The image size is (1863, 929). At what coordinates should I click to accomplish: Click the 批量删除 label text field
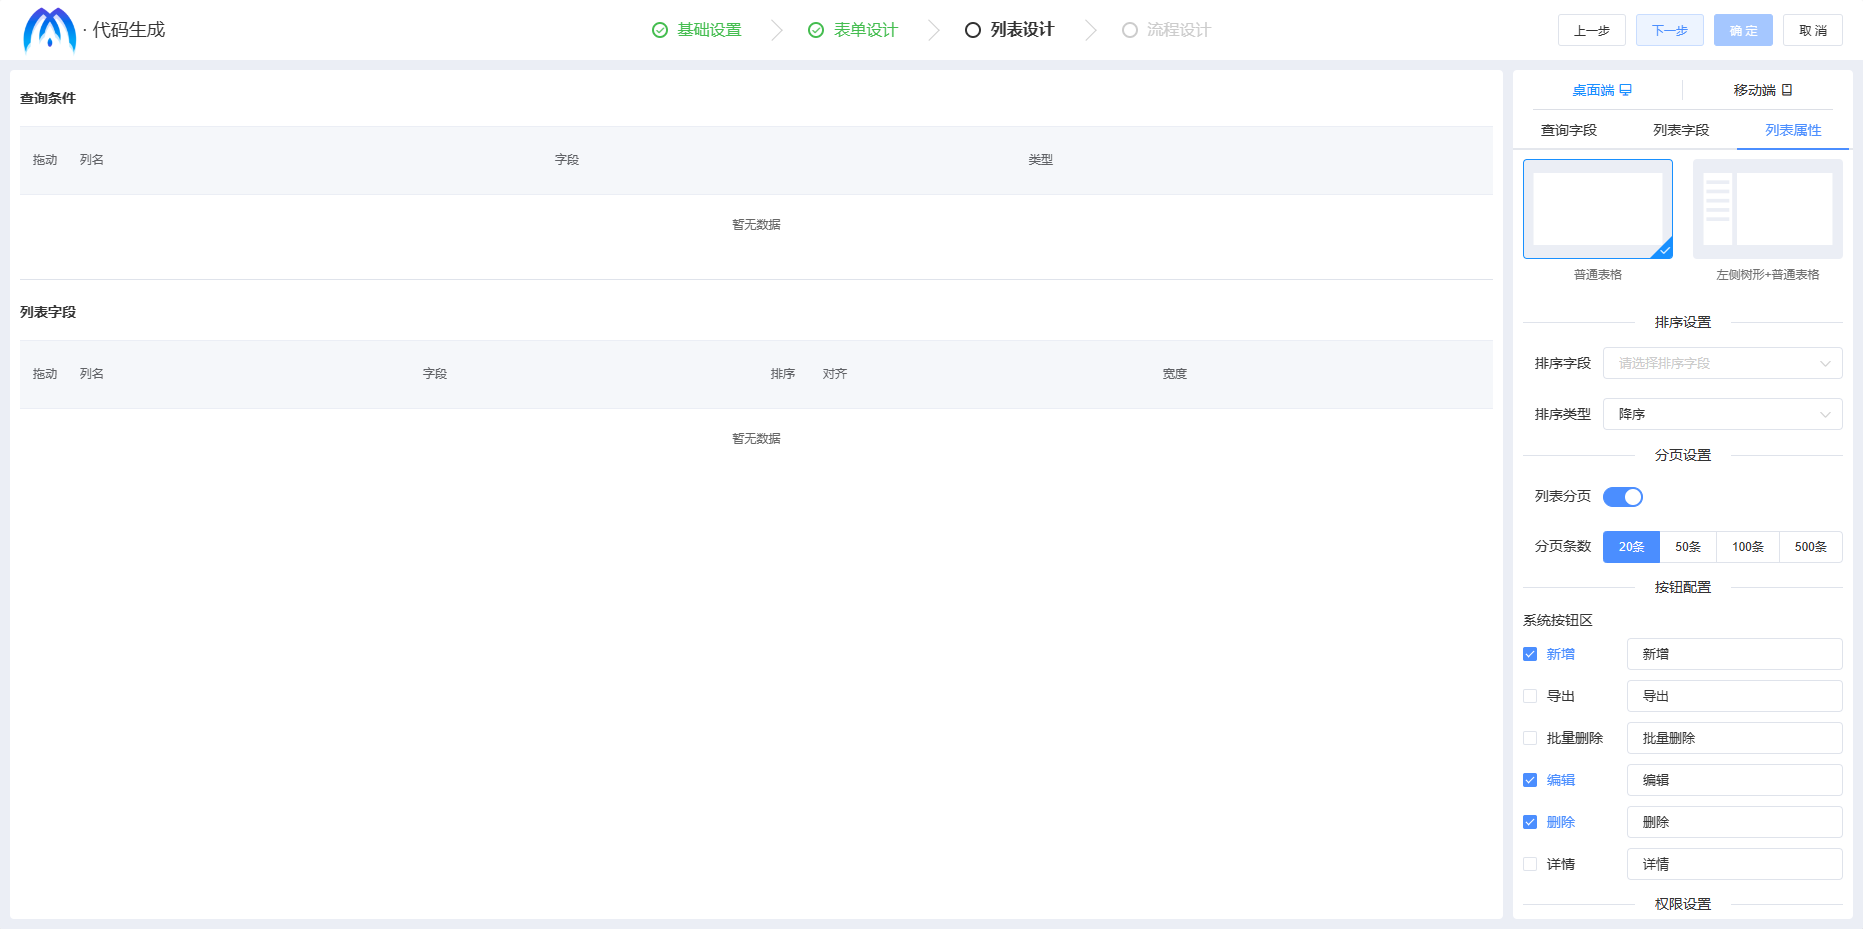pos(1735,738)
